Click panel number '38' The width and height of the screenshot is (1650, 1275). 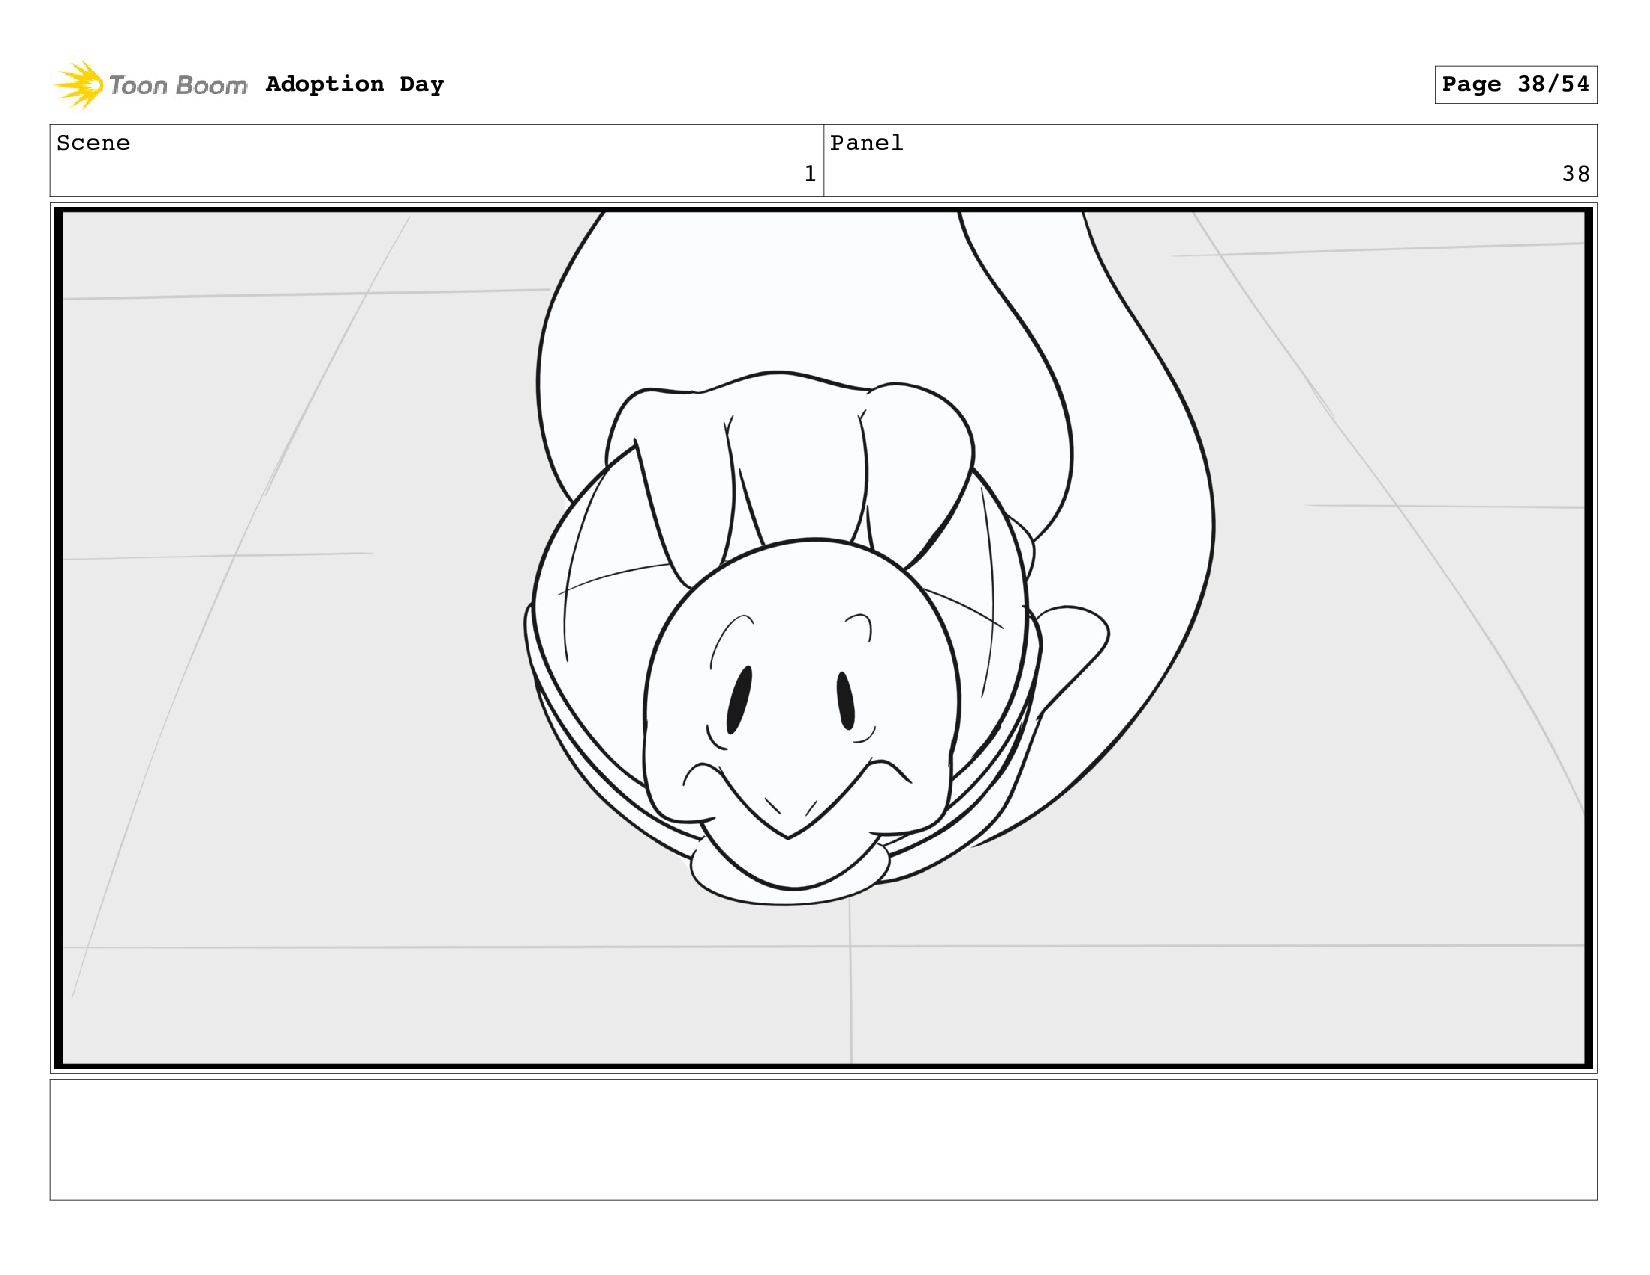click(1576, 174)
